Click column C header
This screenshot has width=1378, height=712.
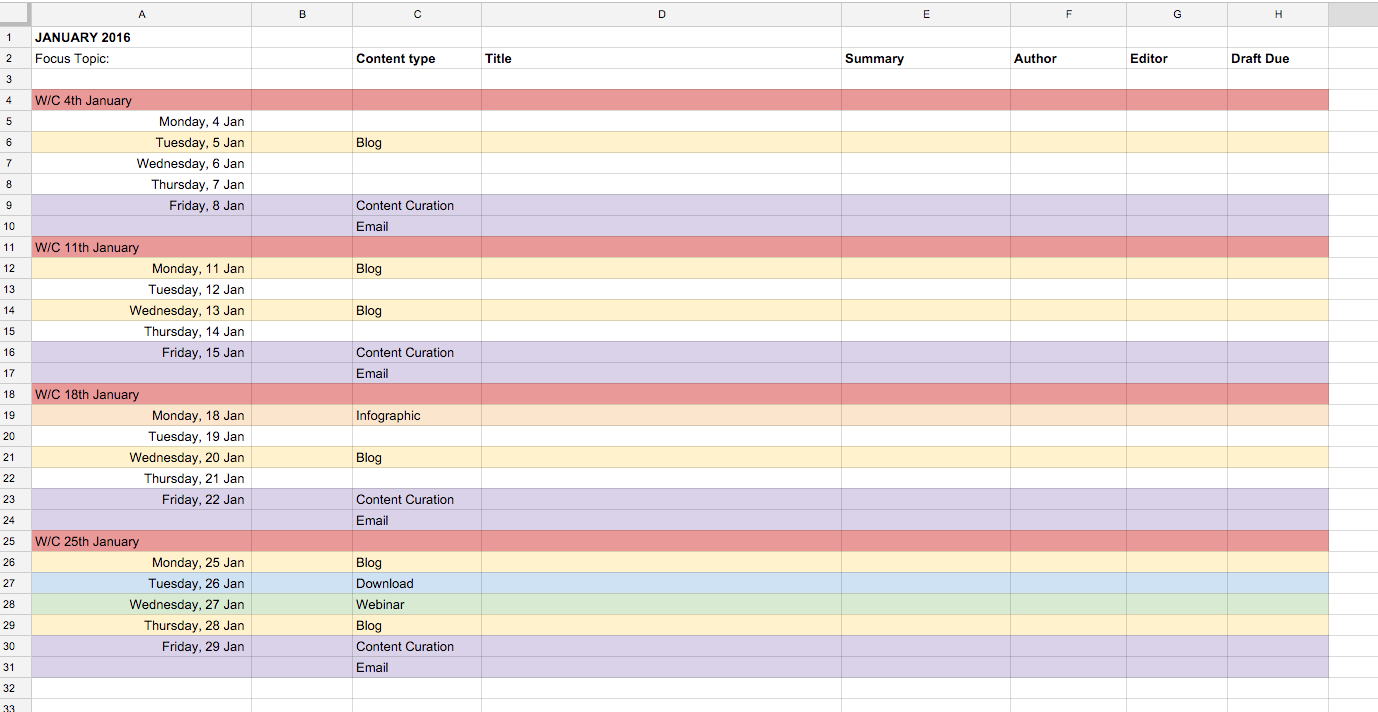click(416, 14)
